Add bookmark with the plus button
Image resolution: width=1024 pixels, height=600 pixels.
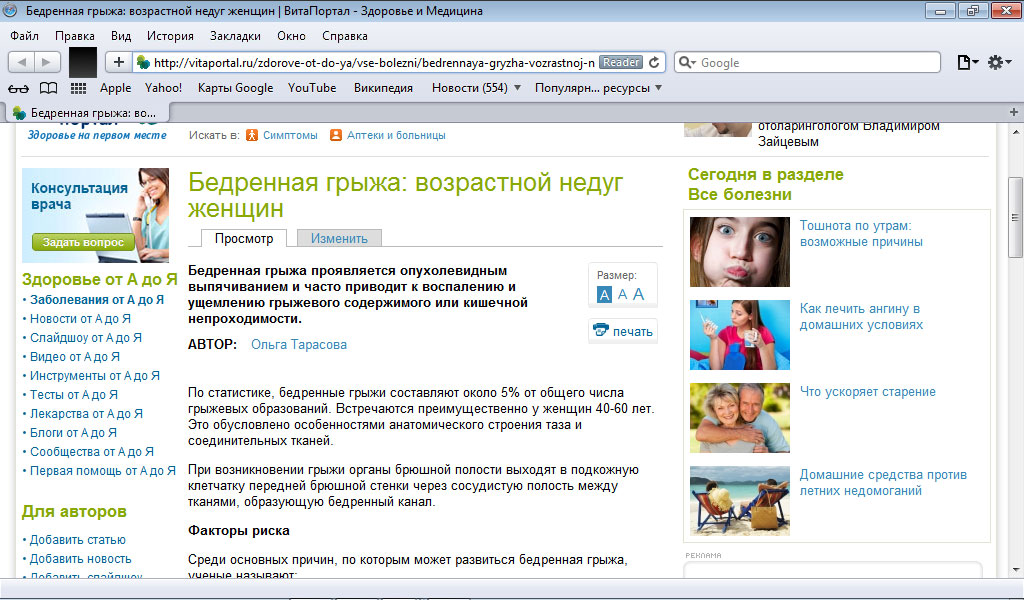click(x=118, y=63)
